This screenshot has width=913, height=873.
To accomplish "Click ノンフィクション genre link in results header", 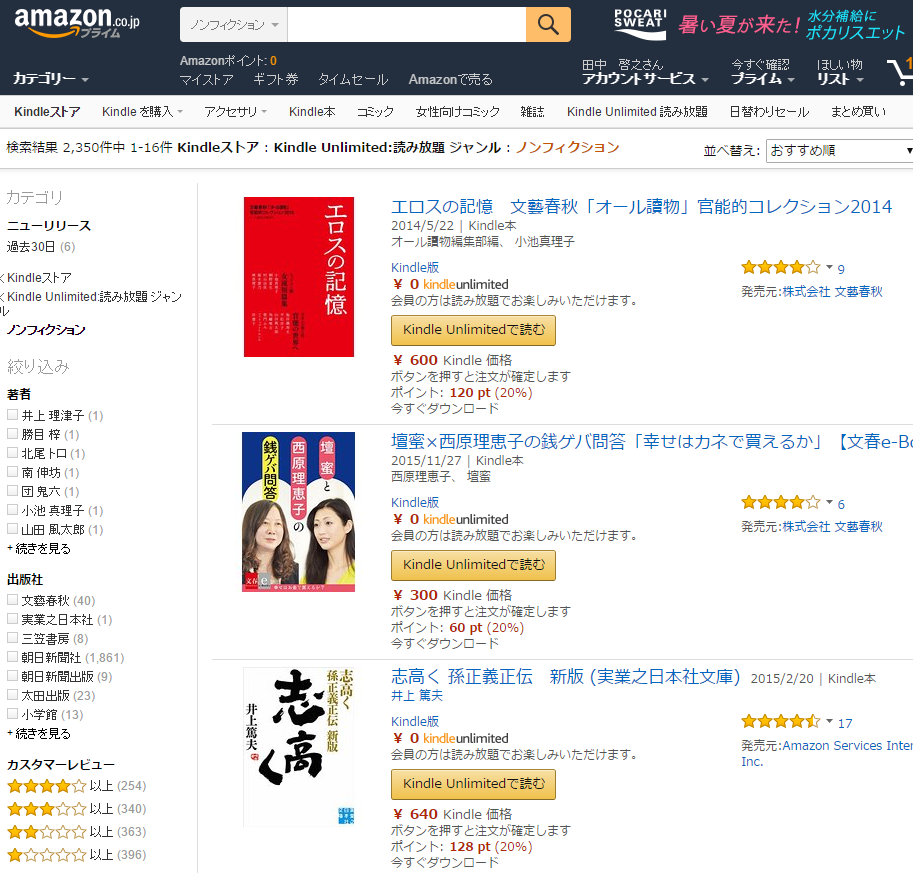I will point(567,147).
